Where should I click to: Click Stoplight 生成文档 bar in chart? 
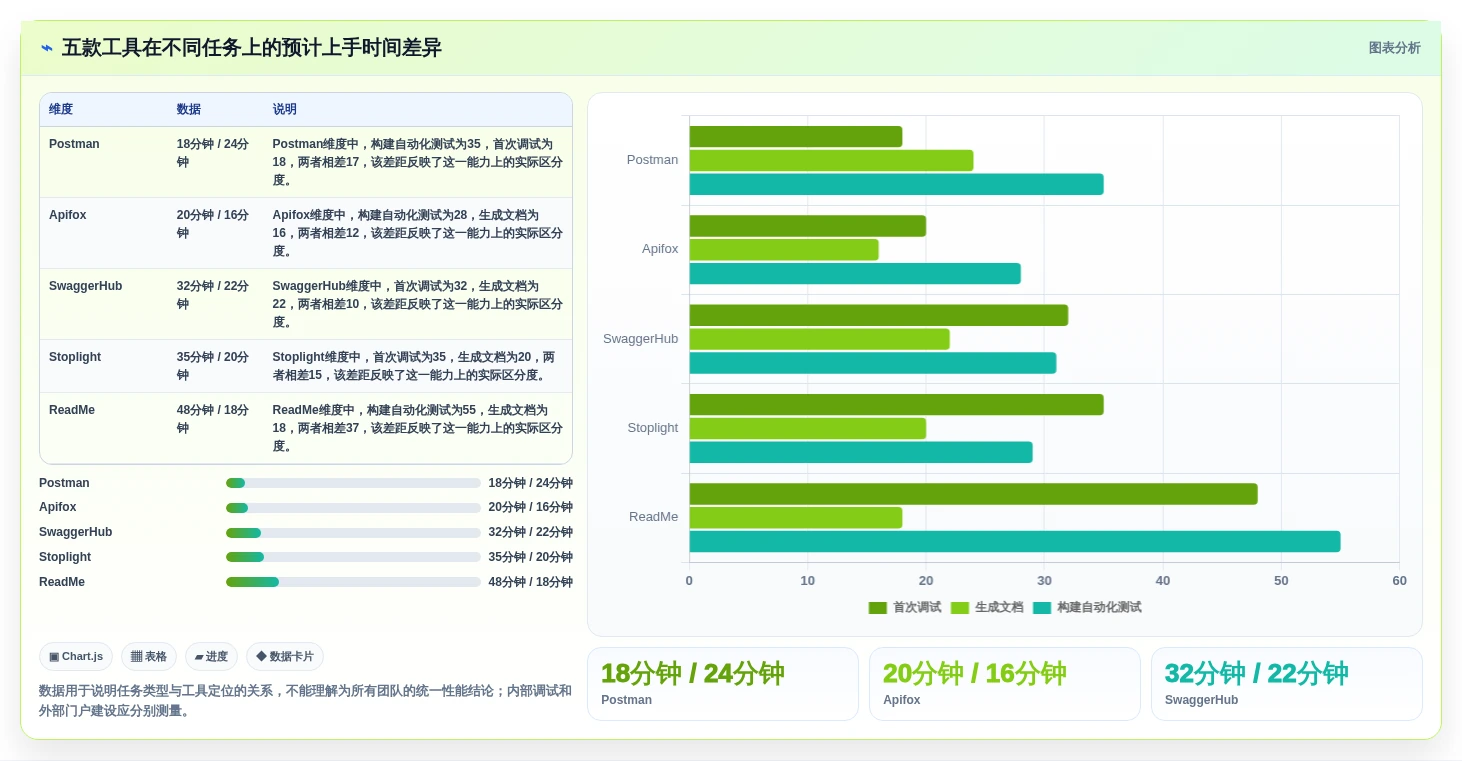point(807,428)
